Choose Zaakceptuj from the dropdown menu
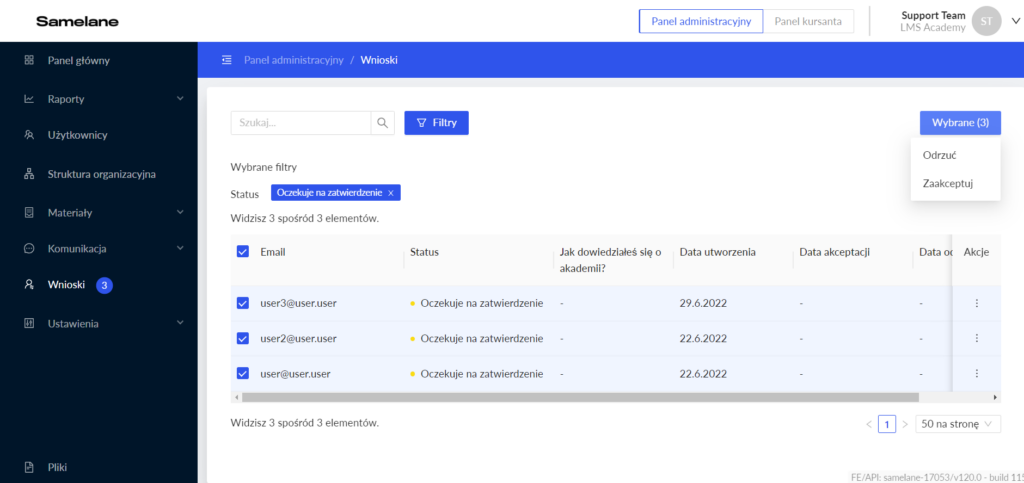The image size is (1024, 483). point(947,183)
